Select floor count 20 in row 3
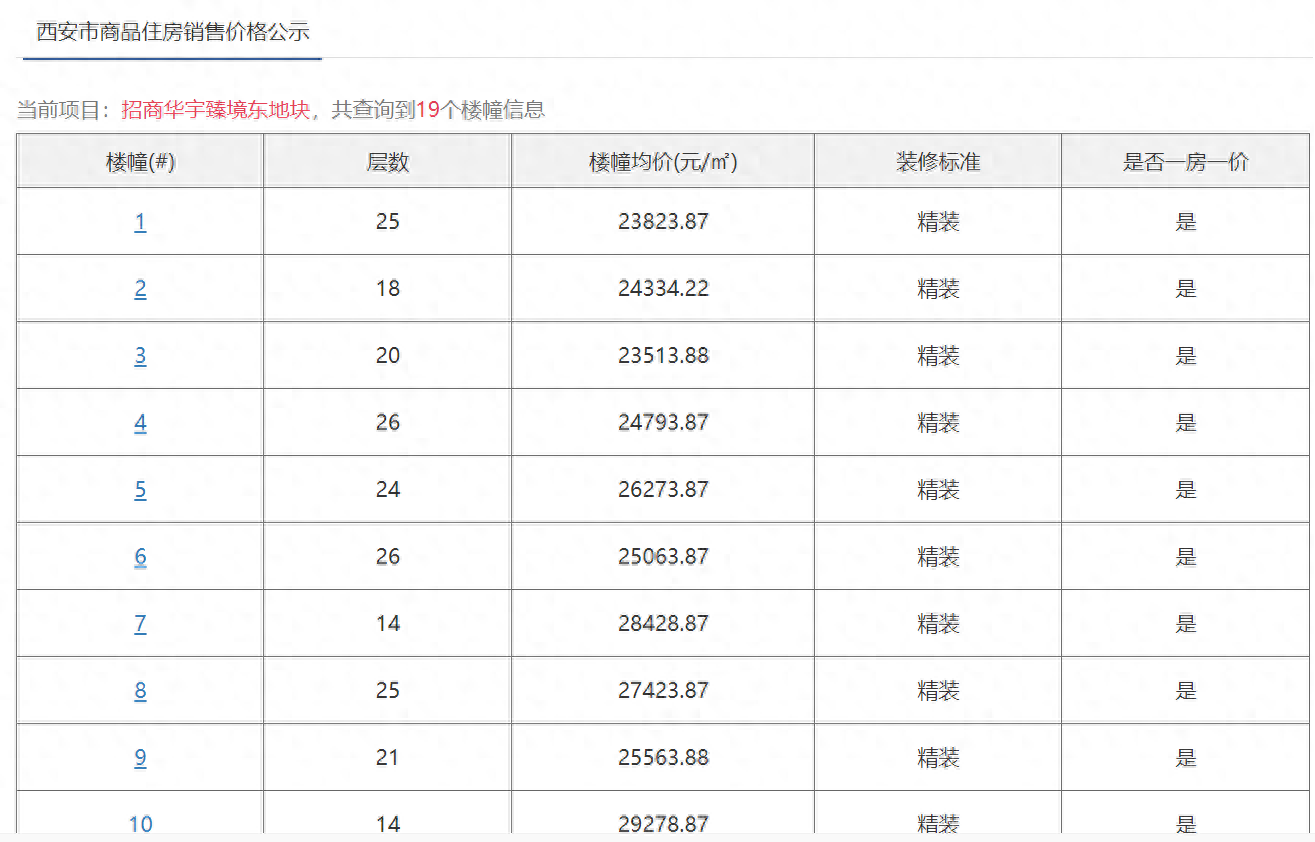Screen dimensions: 1315x842 [388, 356]
